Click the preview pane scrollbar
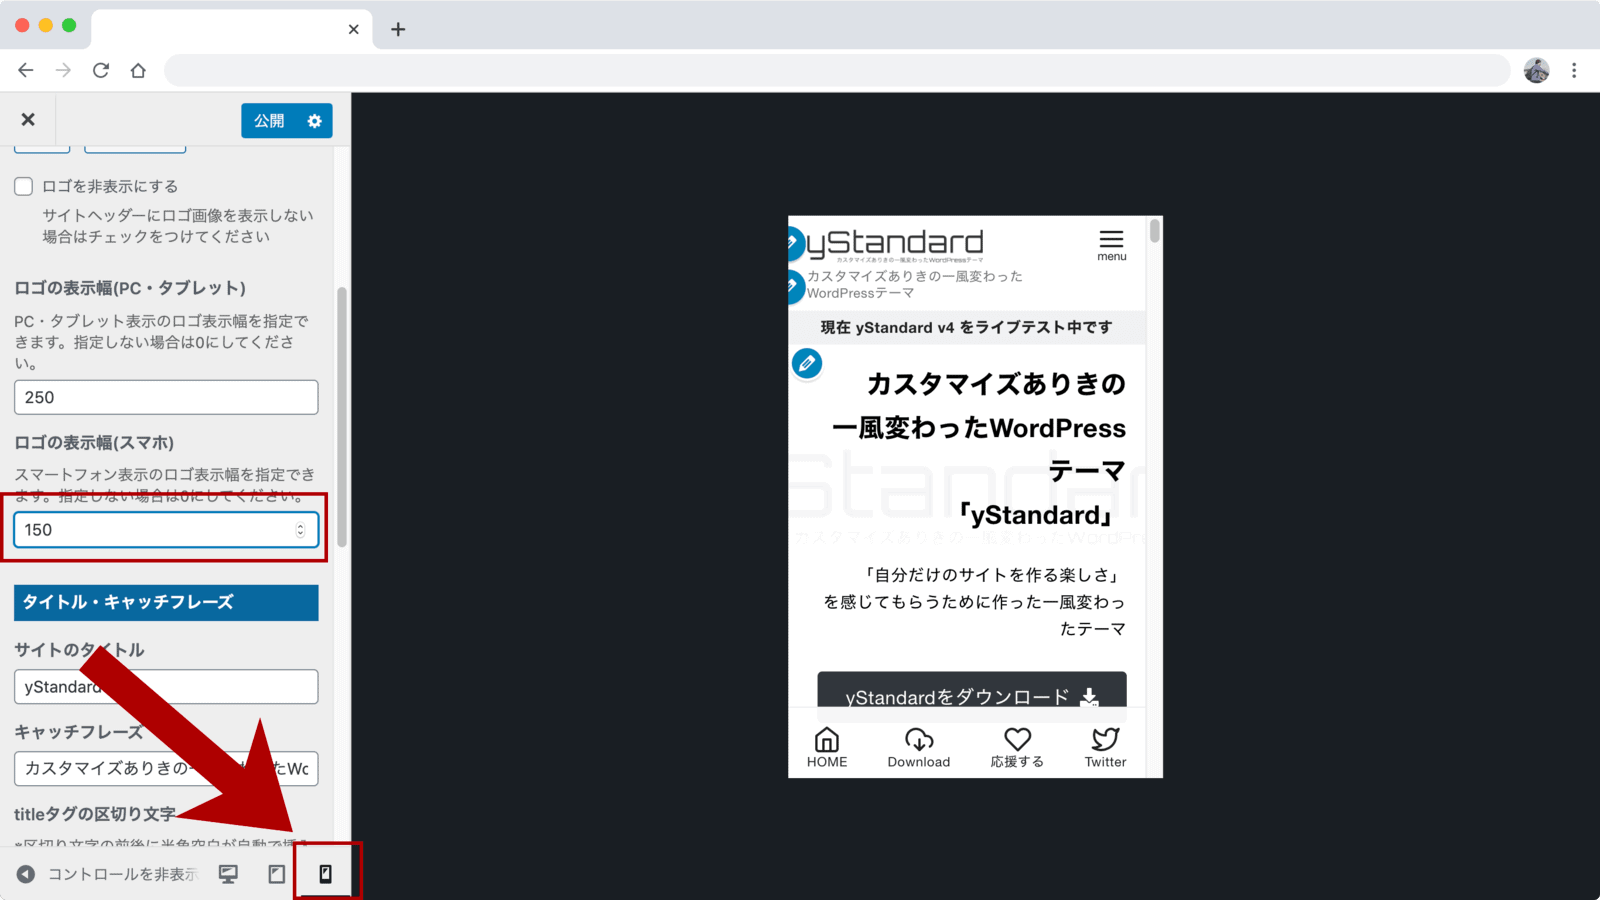 (x=1155, y=231)
